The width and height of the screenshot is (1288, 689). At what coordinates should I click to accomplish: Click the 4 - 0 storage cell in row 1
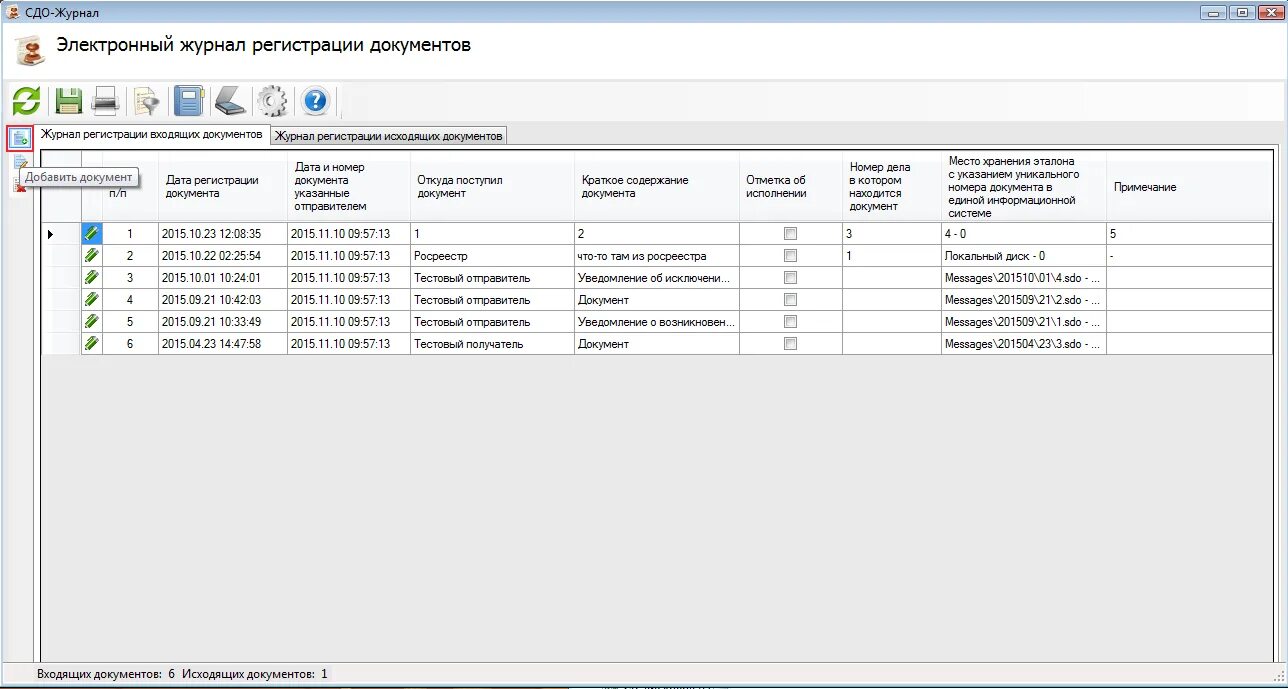[x=1023, y=233]
